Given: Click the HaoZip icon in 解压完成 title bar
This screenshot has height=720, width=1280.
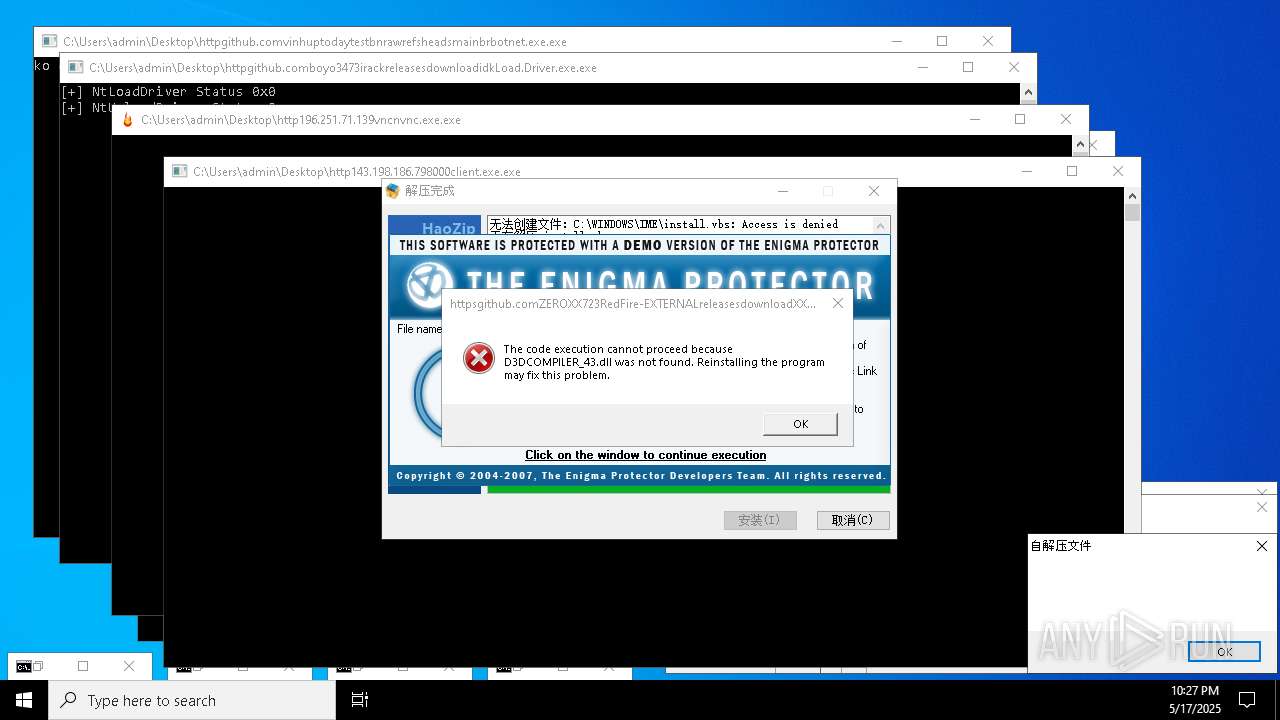Looking at the screenshot, I should [x=393, y=191].
